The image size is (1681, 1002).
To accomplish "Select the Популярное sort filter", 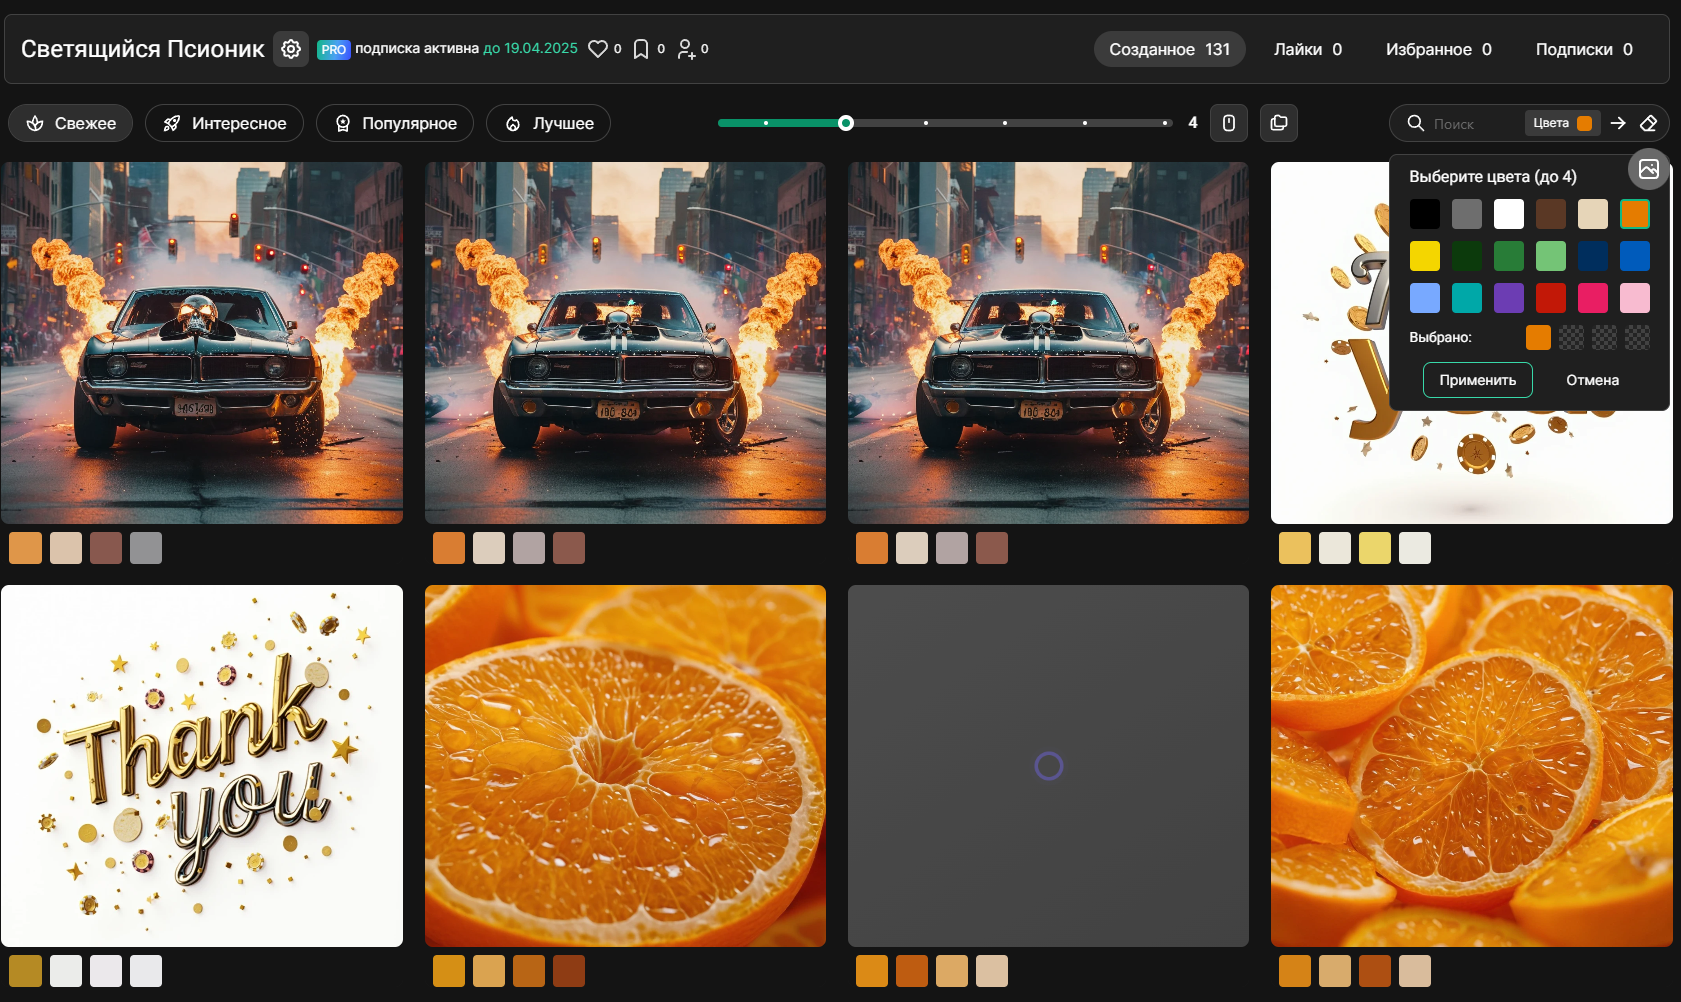I will coord(395,123).
